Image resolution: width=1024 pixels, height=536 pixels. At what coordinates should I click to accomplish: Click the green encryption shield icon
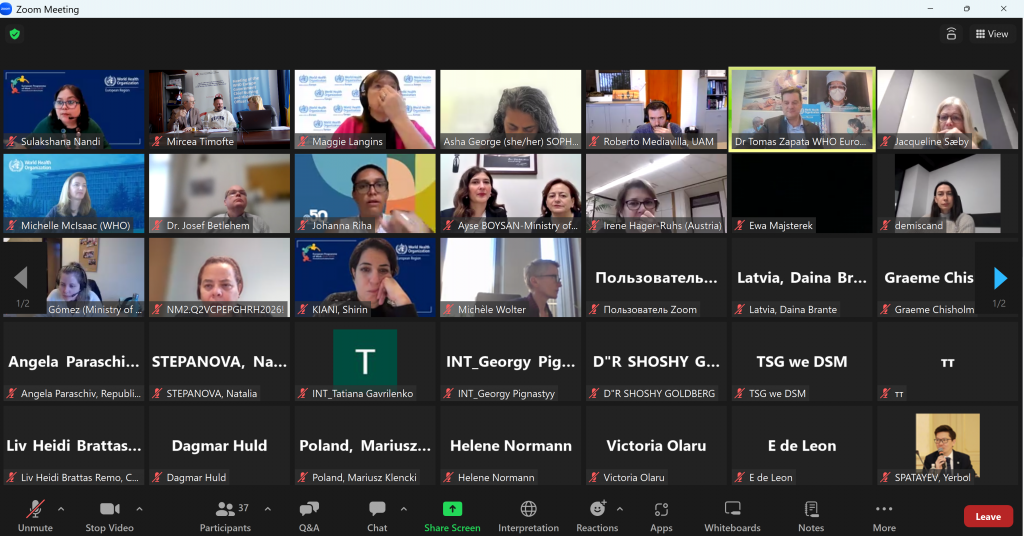(x=14, y=34)
